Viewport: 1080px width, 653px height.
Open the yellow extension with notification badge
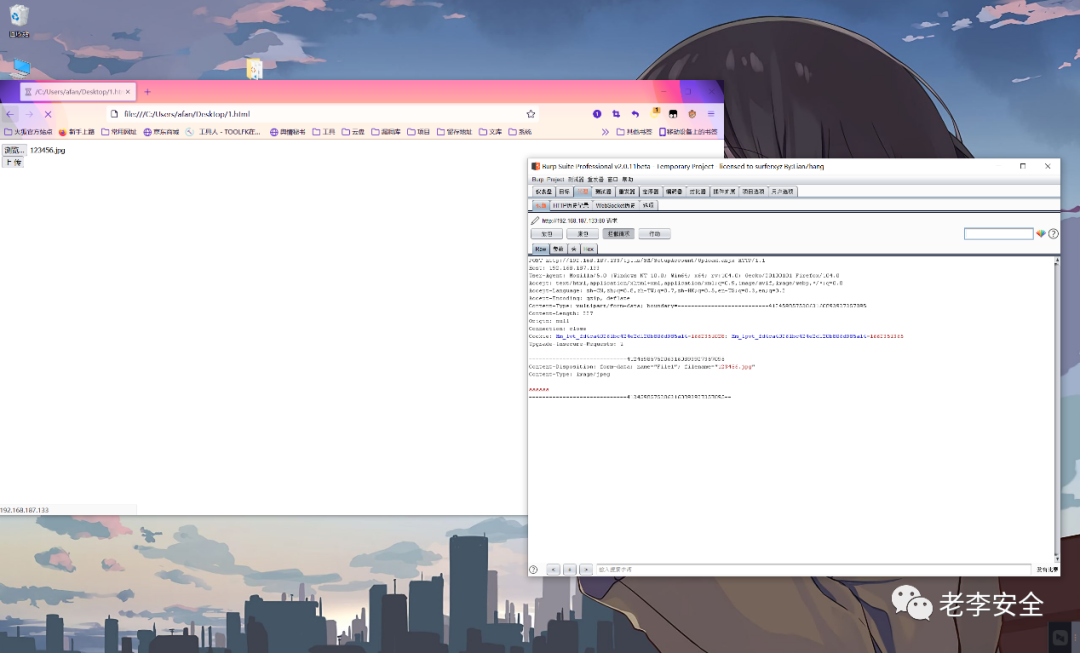(654, 113)
